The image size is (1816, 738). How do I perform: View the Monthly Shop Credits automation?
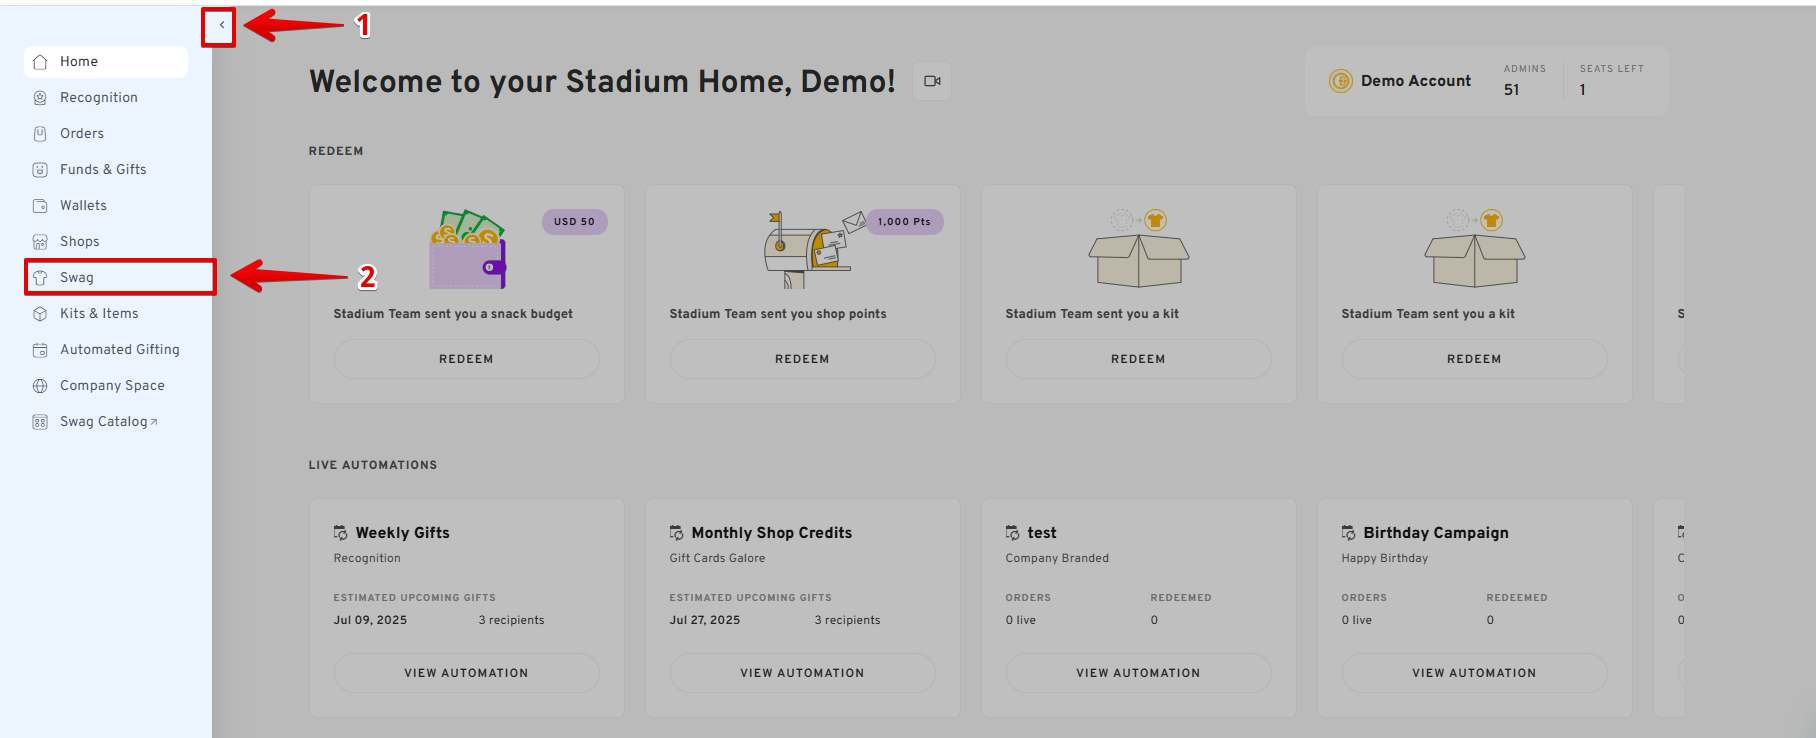coord(802,673)
